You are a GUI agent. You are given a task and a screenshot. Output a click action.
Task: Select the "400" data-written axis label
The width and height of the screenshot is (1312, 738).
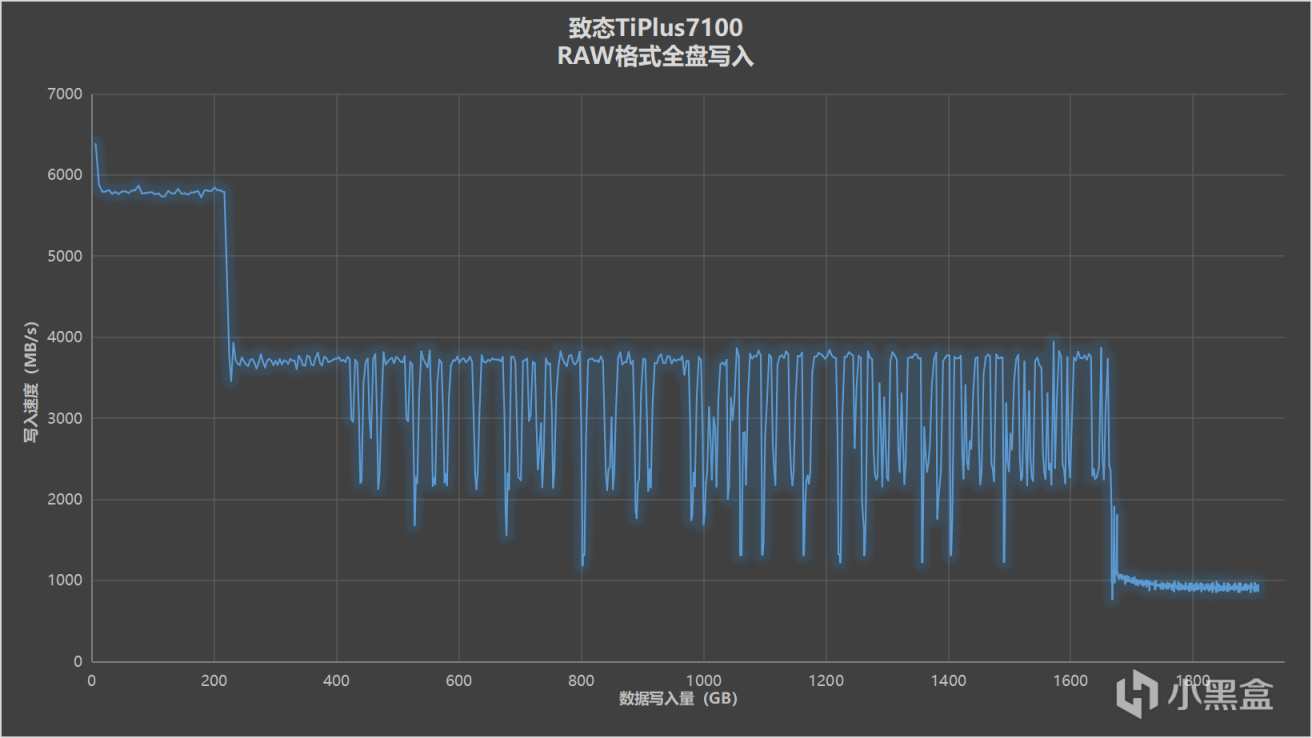(x=336, y=681)
